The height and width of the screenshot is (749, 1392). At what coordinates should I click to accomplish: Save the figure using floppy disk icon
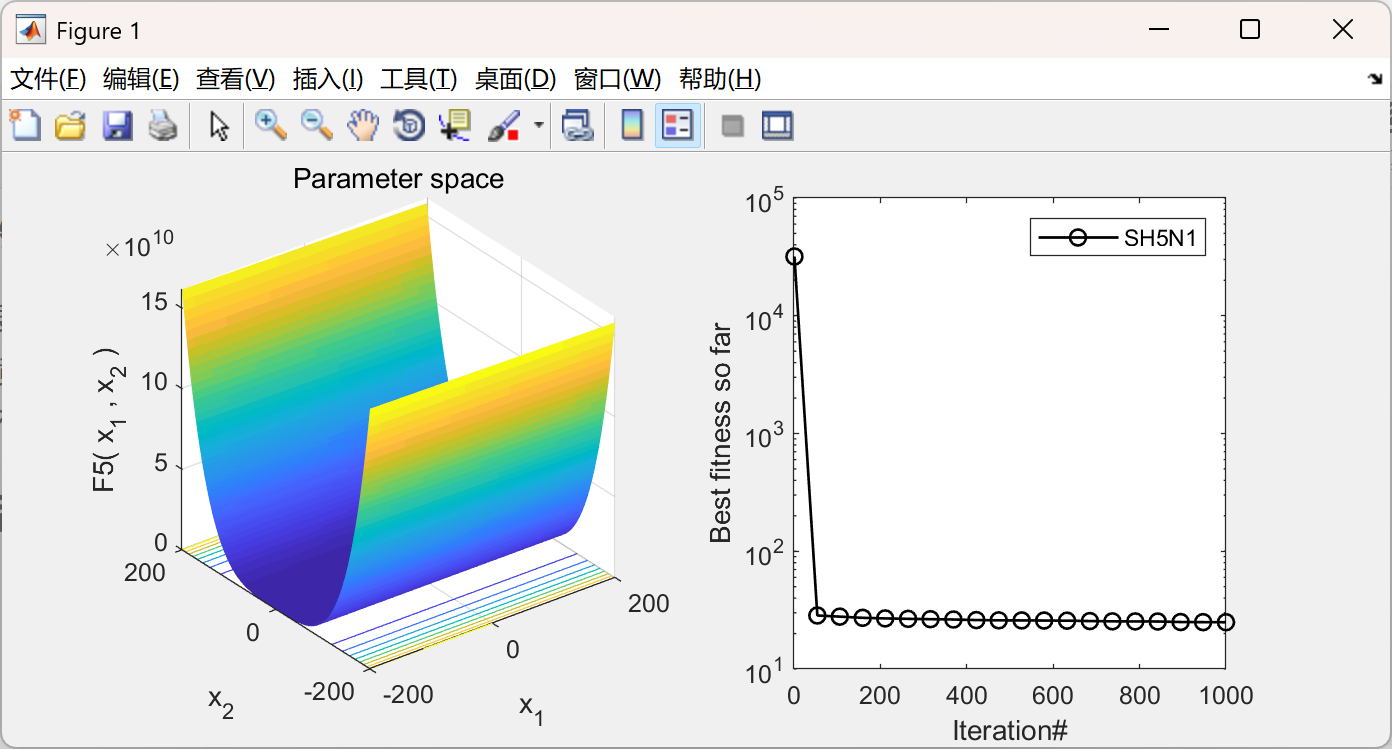117,125
